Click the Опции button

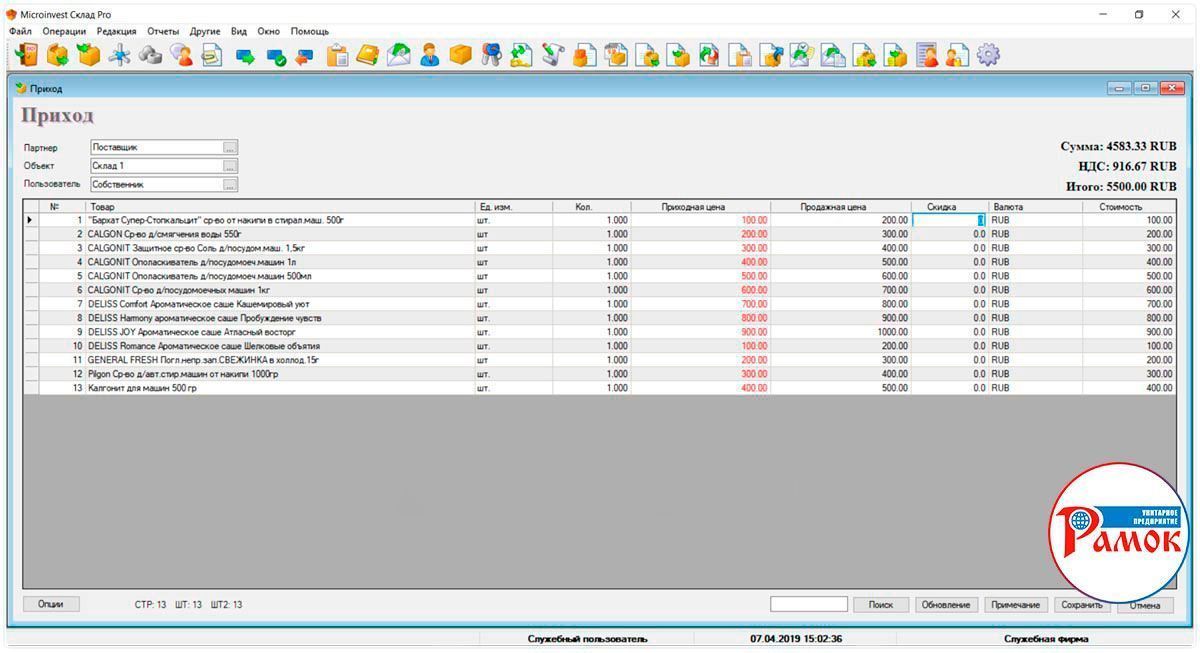(51, 605)
